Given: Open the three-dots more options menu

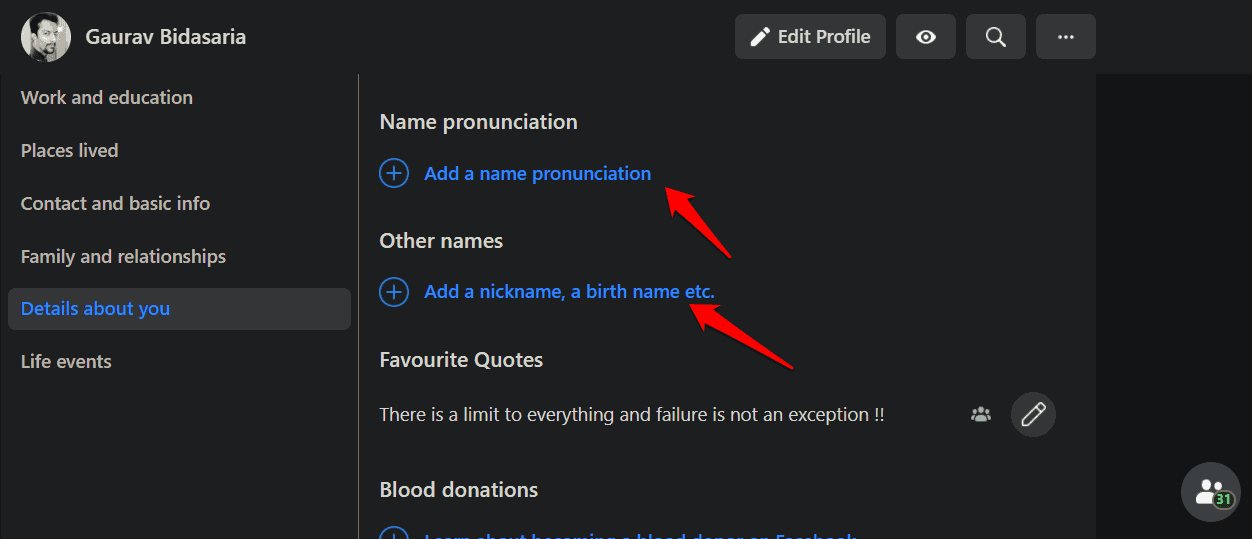Looking at the screenshot, I should click(1065, 37).
